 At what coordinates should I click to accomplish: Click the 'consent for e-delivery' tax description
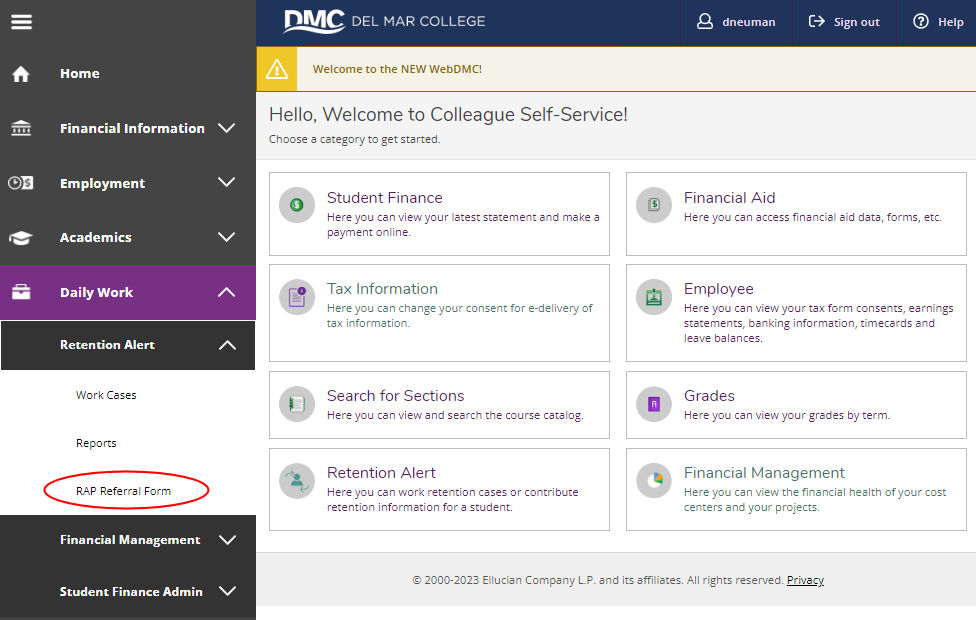point(460,316)
